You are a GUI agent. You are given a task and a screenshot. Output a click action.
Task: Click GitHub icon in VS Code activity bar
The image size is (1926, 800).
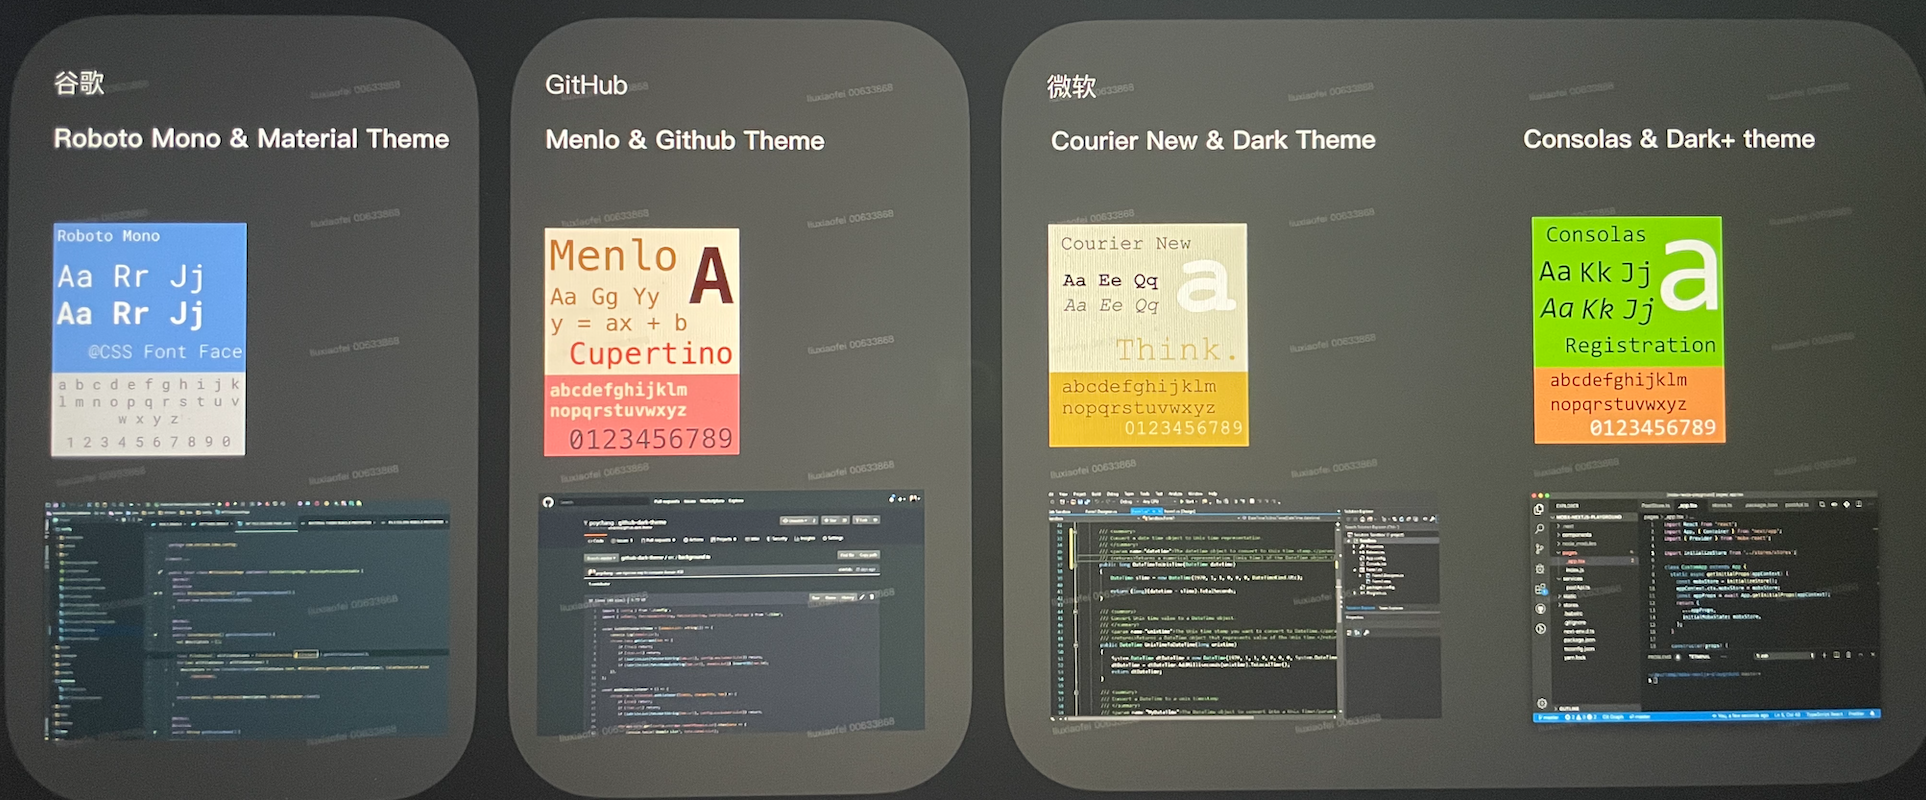tap(1540, 609)
